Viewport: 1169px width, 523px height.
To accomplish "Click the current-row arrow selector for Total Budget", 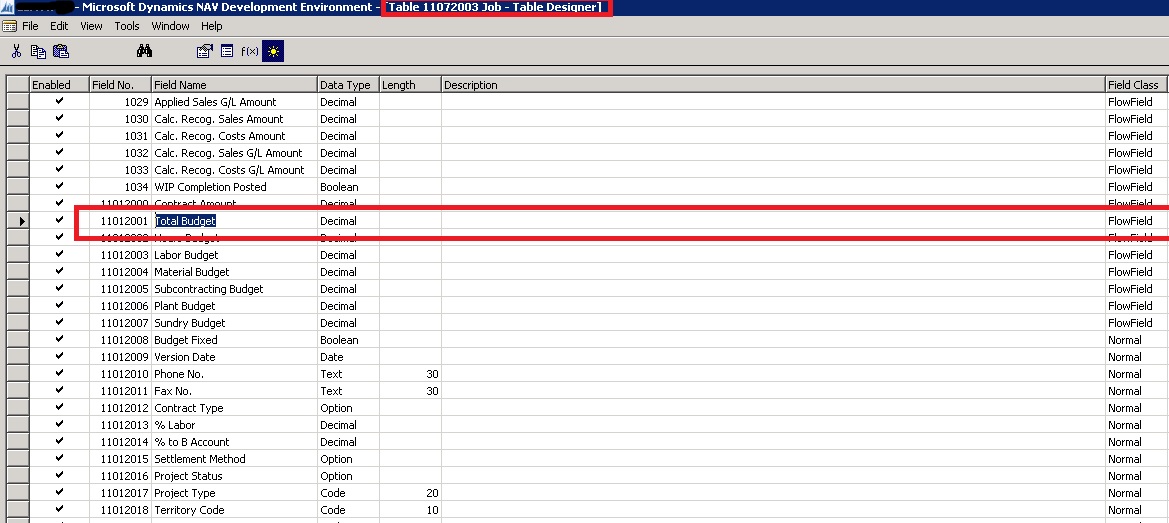I will 18,221.
